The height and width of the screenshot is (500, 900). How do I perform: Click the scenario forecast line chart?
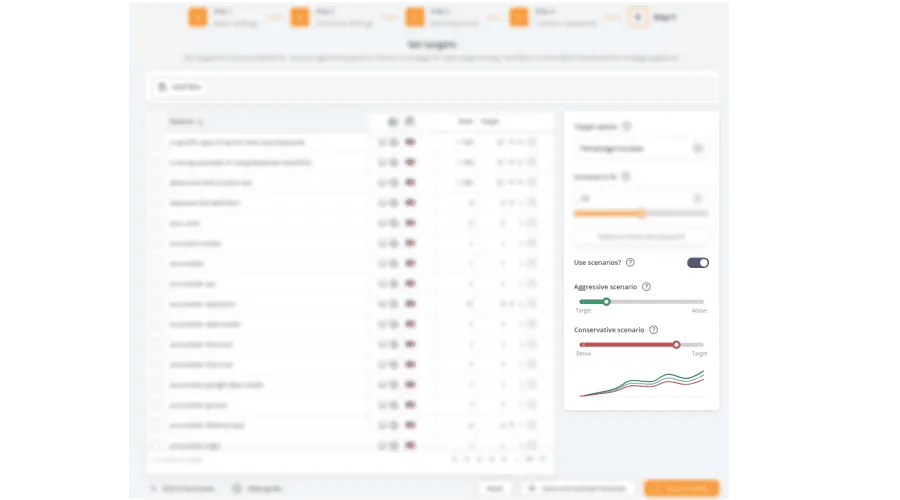(x=641, y=382)
